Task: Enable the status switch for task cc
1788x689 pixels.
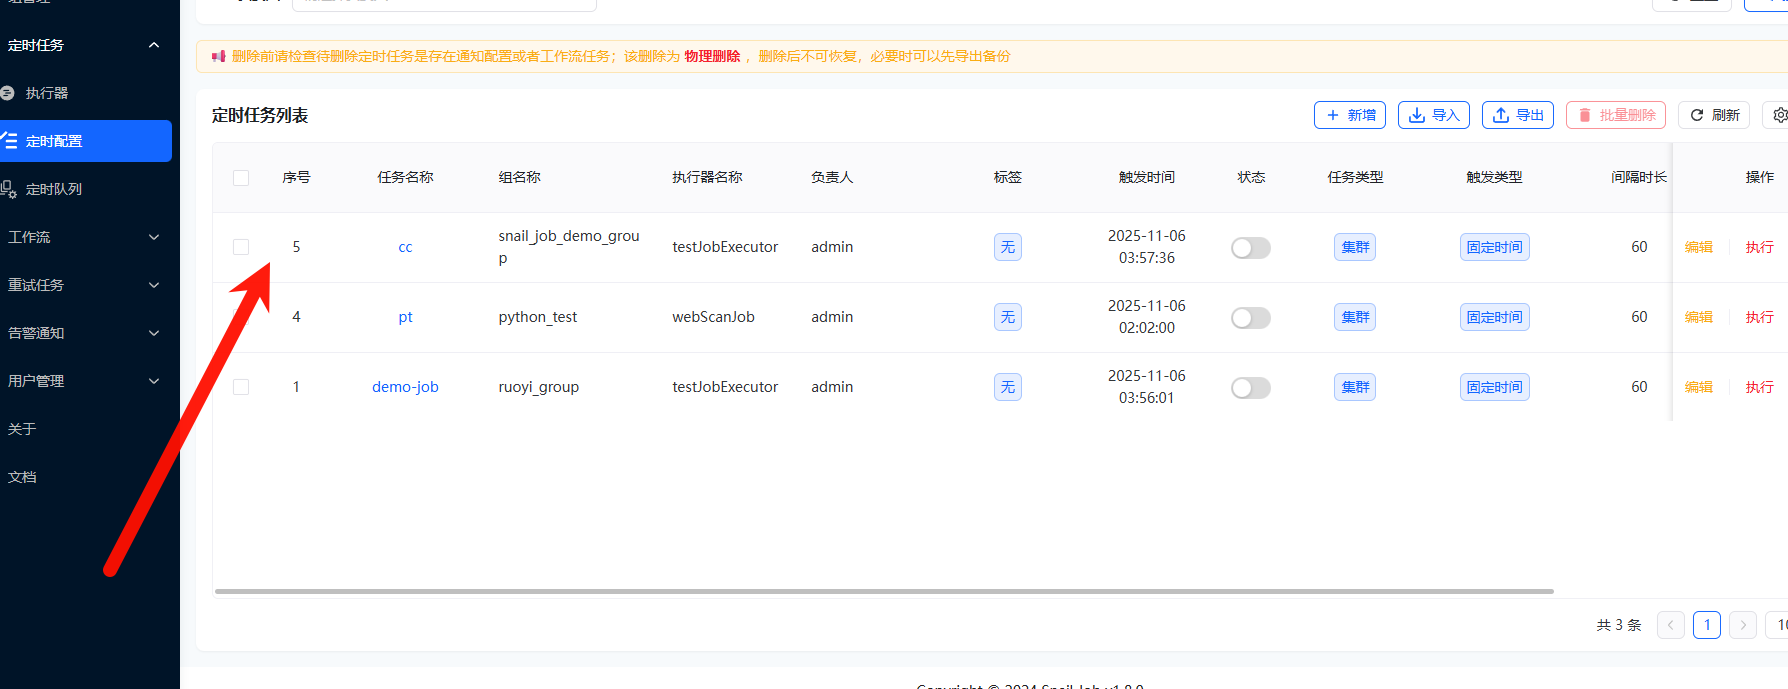Action: click(1250, 248)
